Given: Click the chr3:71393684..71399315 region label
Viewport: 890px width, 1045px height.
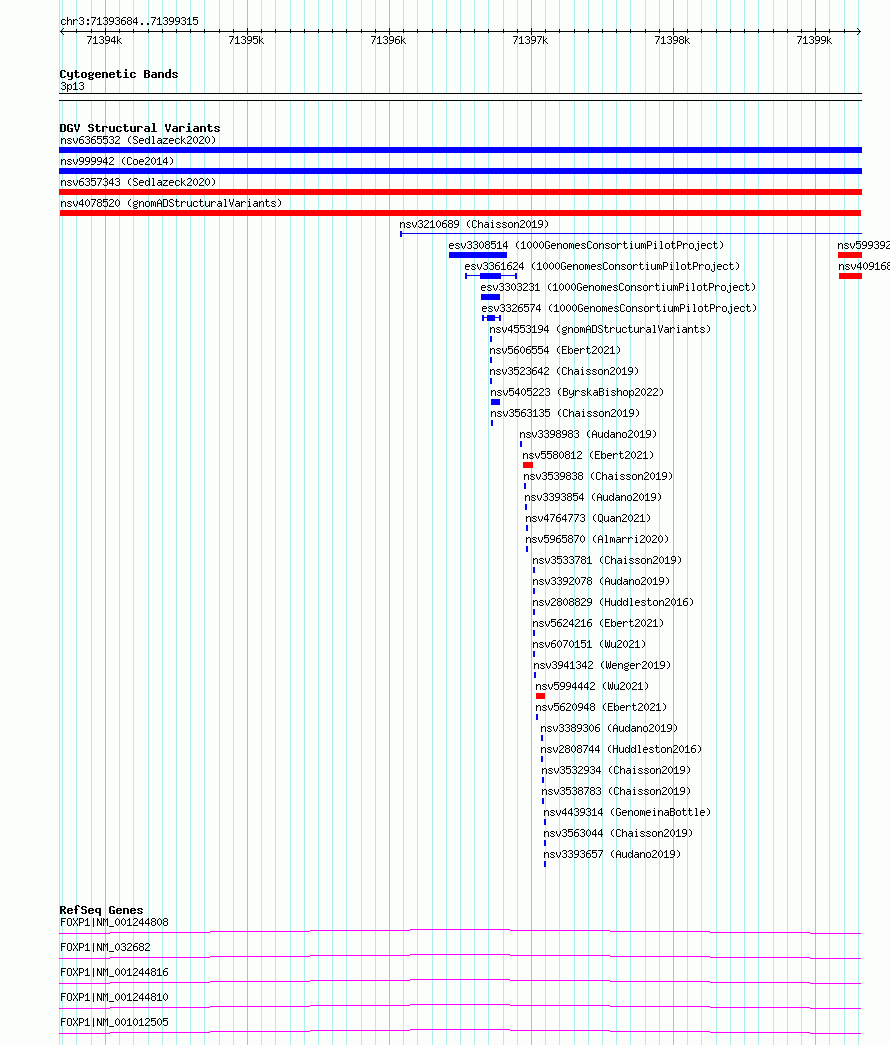Looking at the screenshot, I should [x=129, y=21].
